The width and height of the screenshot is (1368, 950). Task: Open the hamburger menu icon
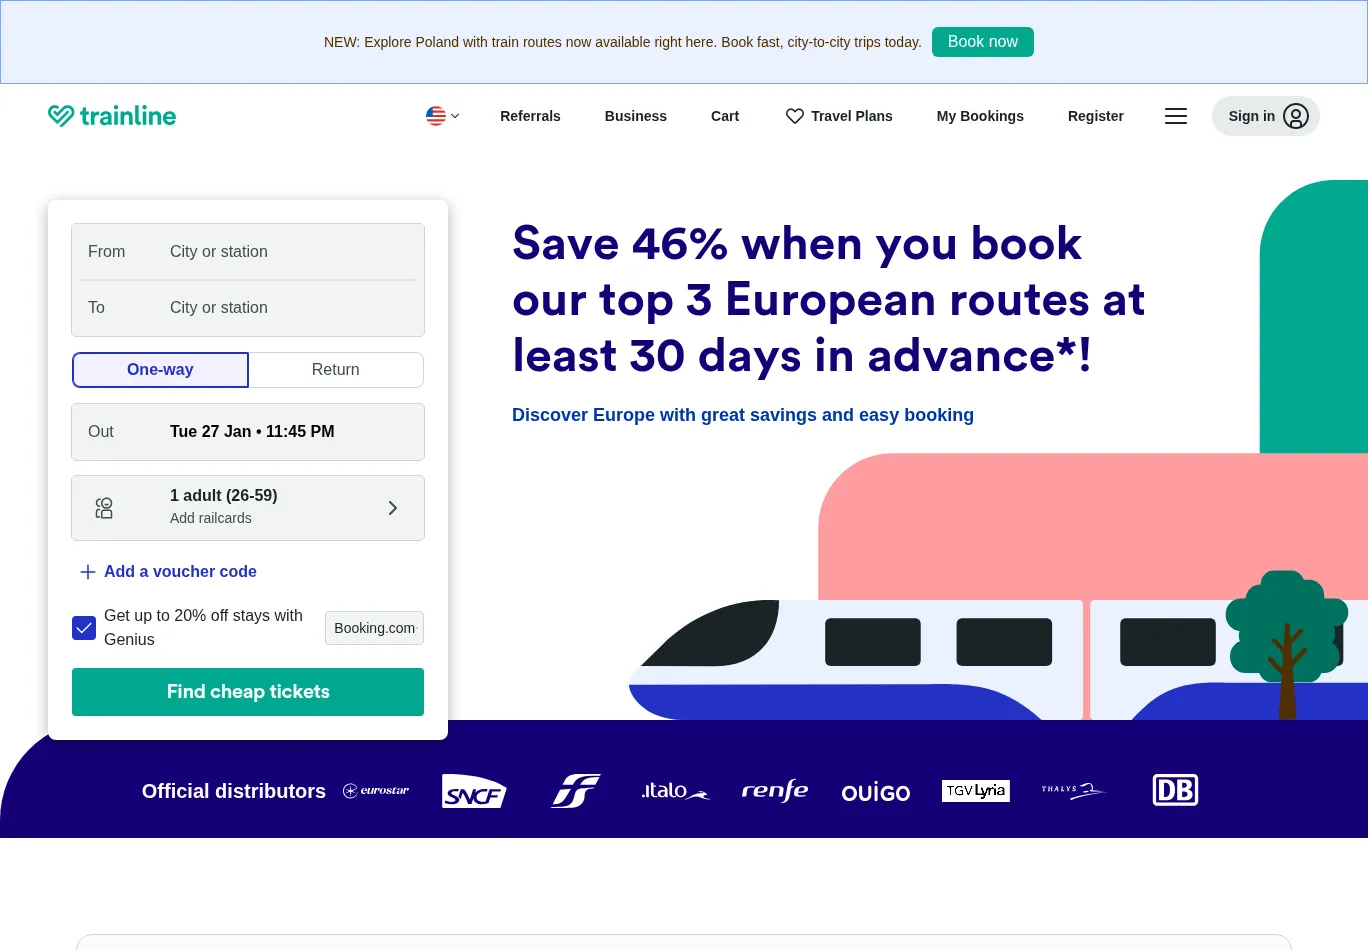pos(1176,116)
